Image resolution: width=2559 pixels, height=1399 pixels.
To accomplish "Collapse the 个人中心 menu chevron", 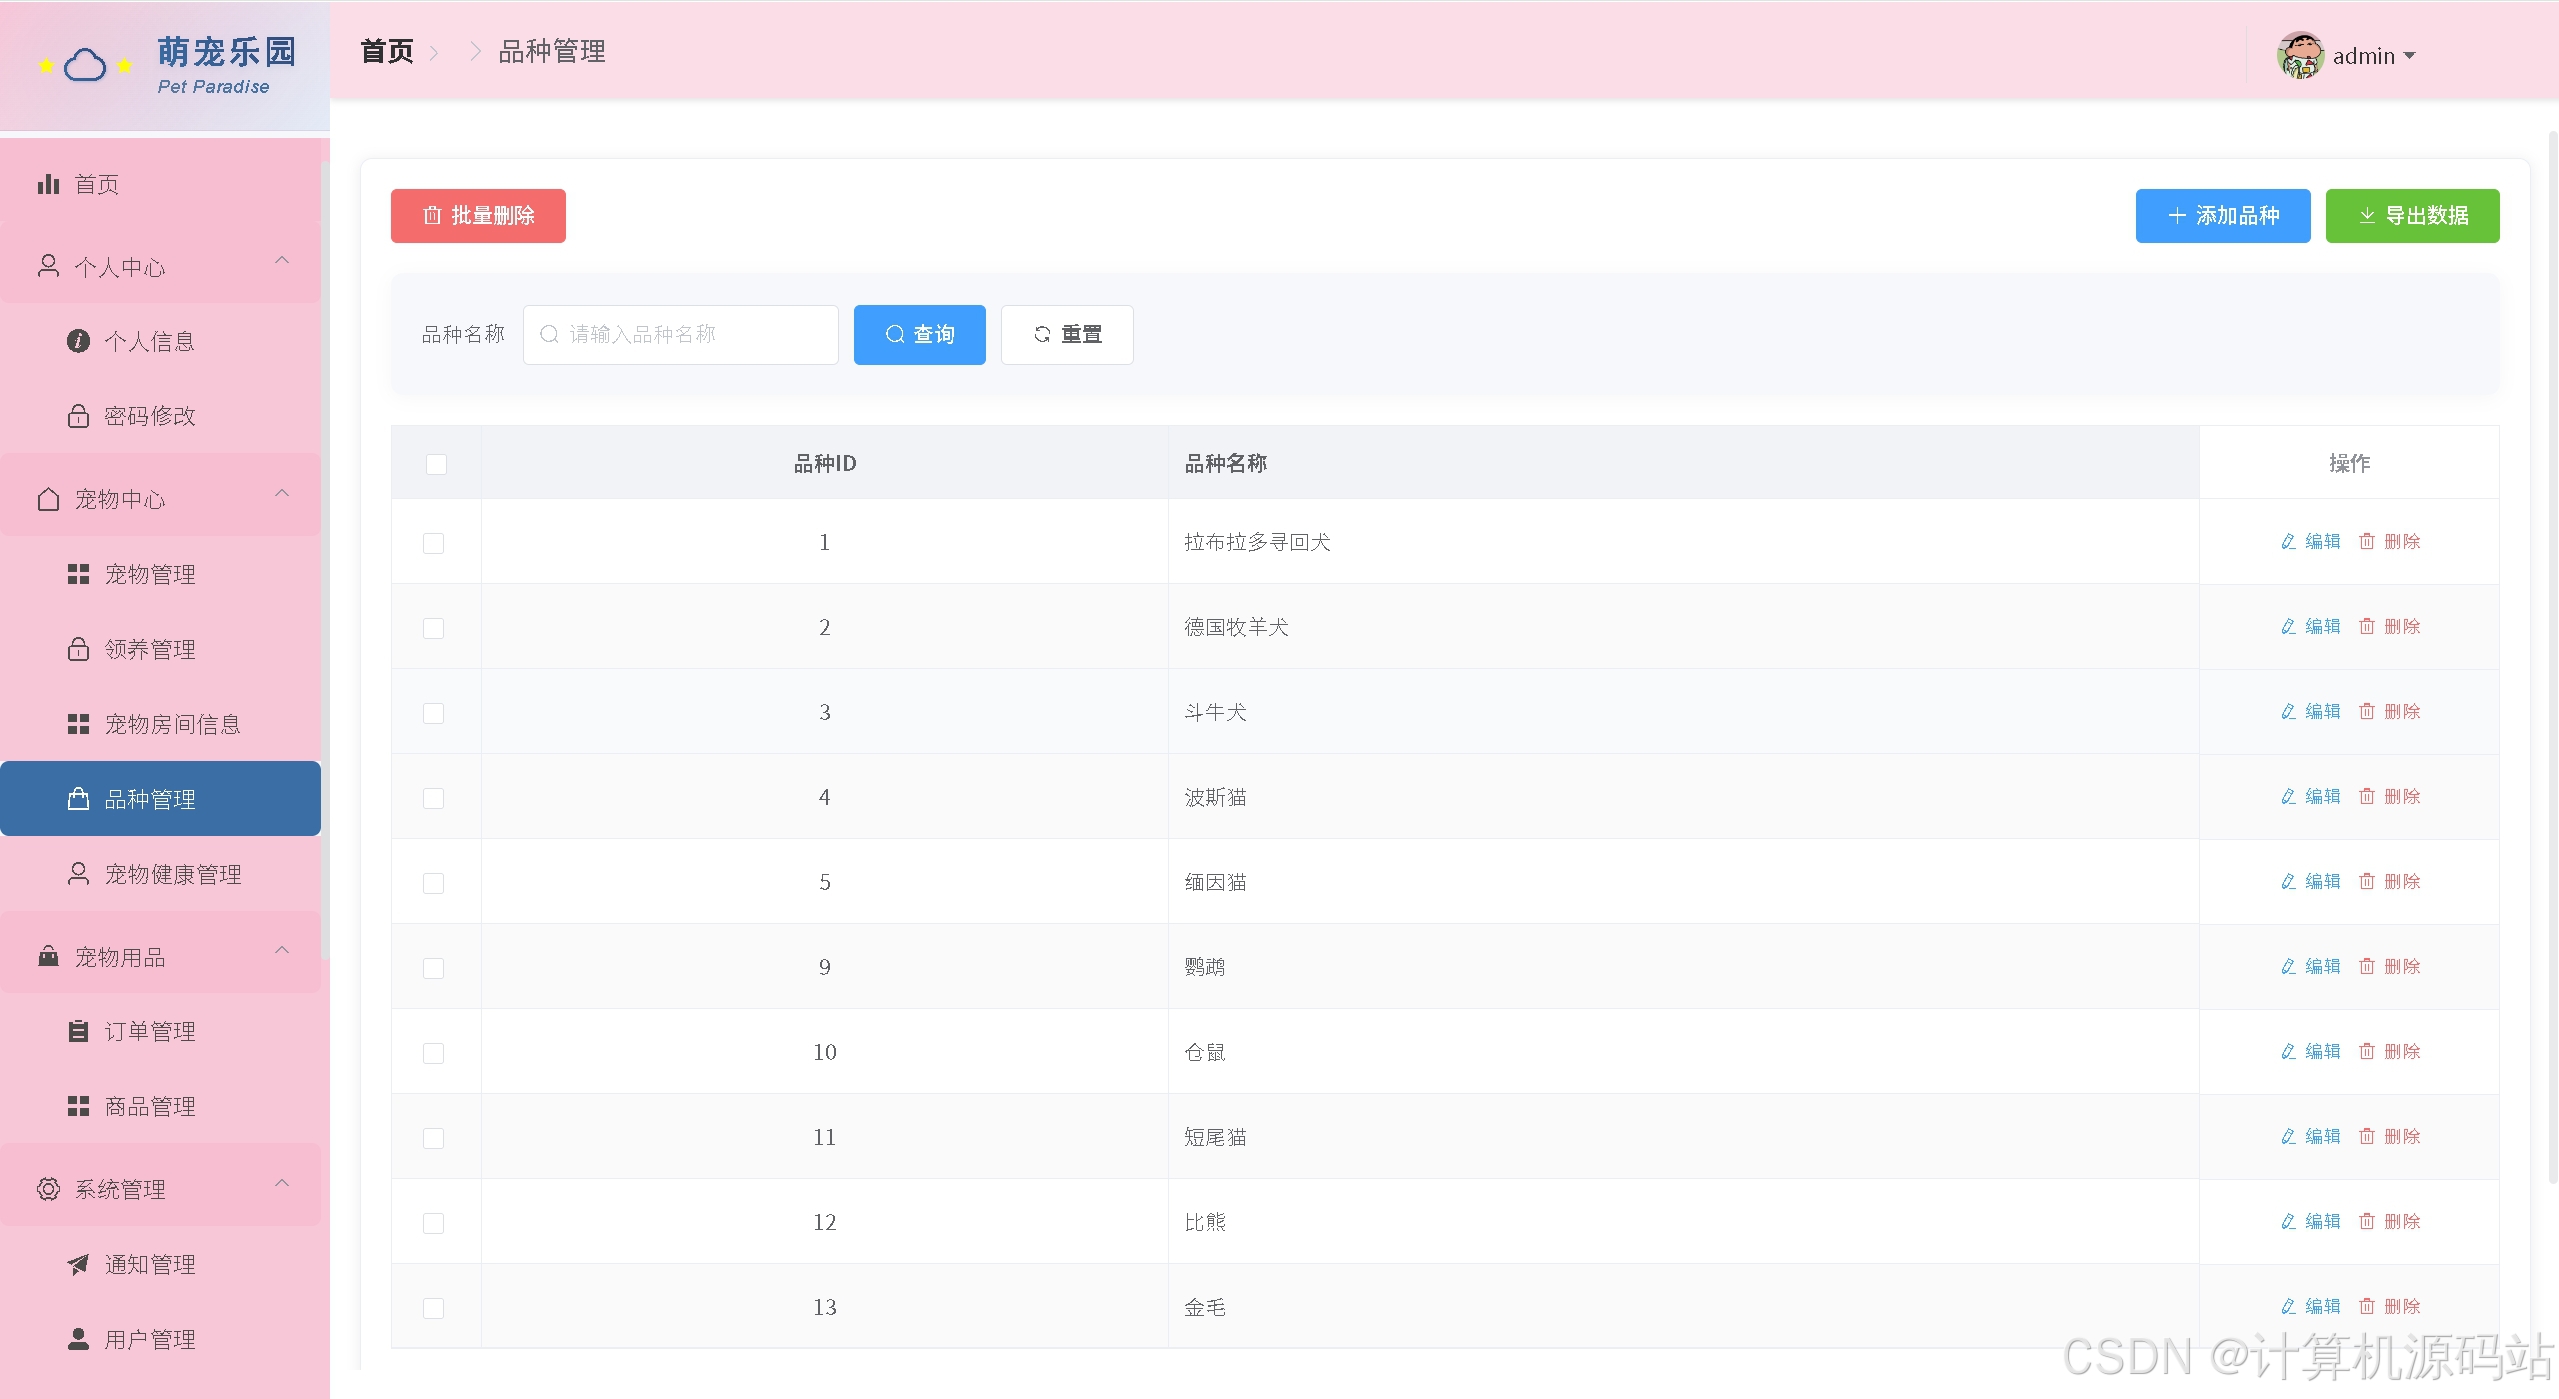I will click(x=282, y=261).
